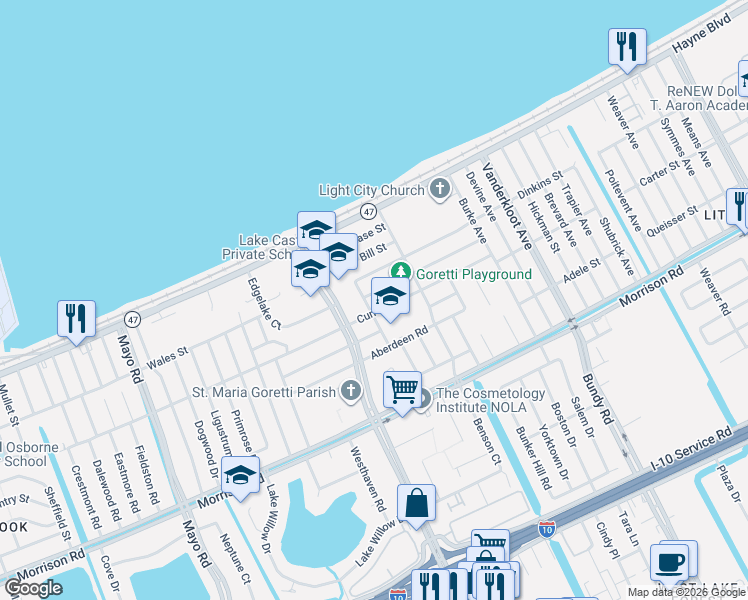Select the St. Maria Goretti Parish church icon
Screen dimensions: 748x600
(351, 391)
